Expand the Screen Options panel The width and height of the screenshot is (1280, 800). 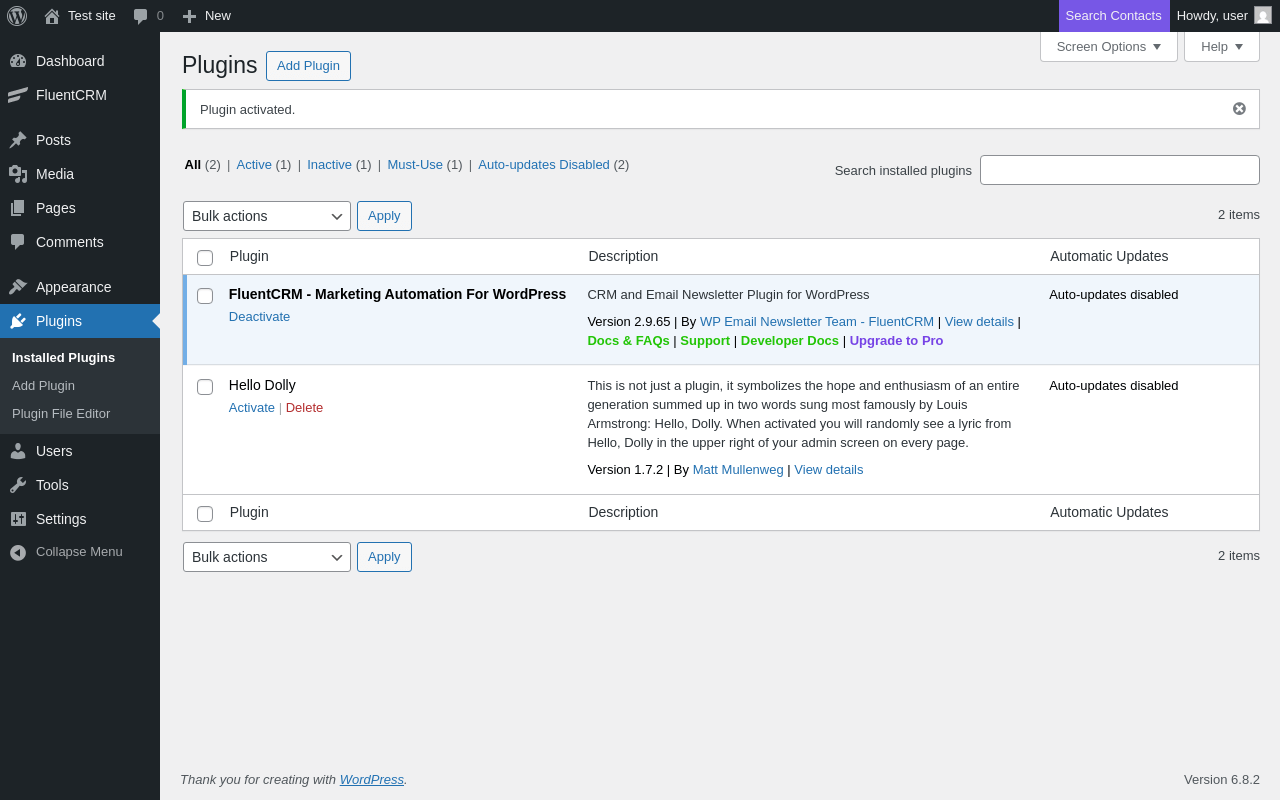tap(1109, 46)
